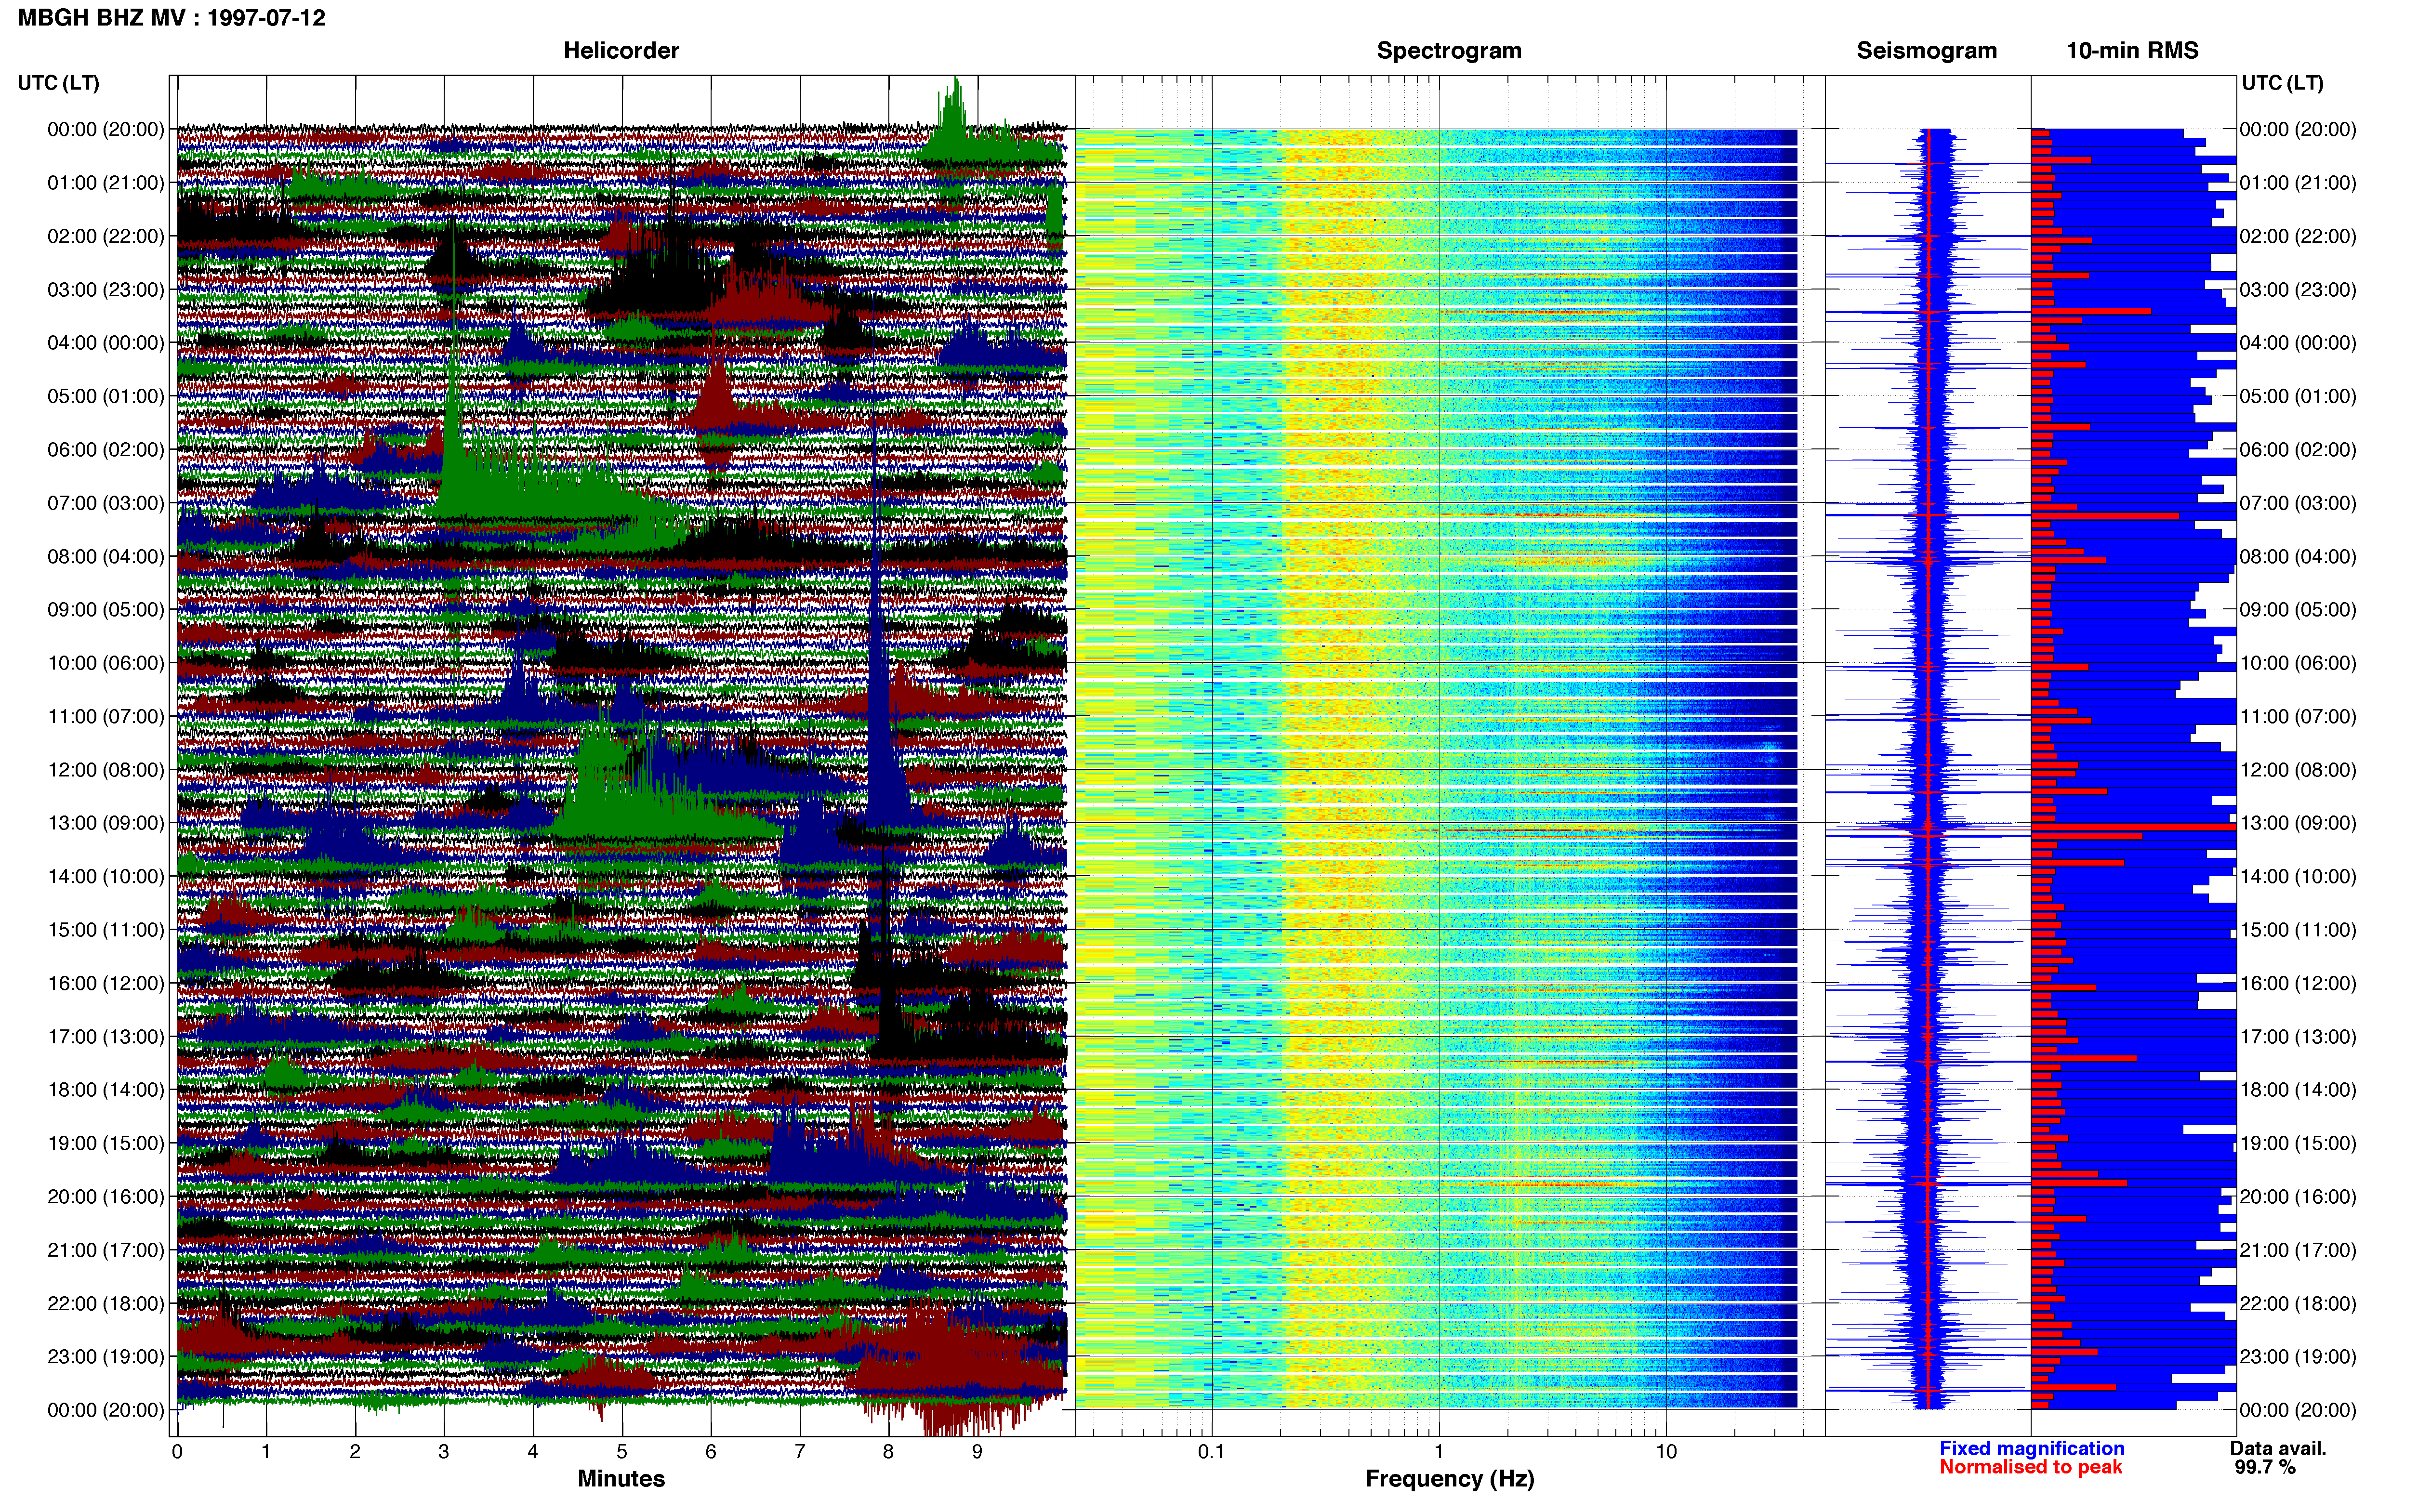Click 16:00 (12:00) label beside the 10-min RMS
The width and height of the screenshot is (2418, 1512).
(2298, 983)
